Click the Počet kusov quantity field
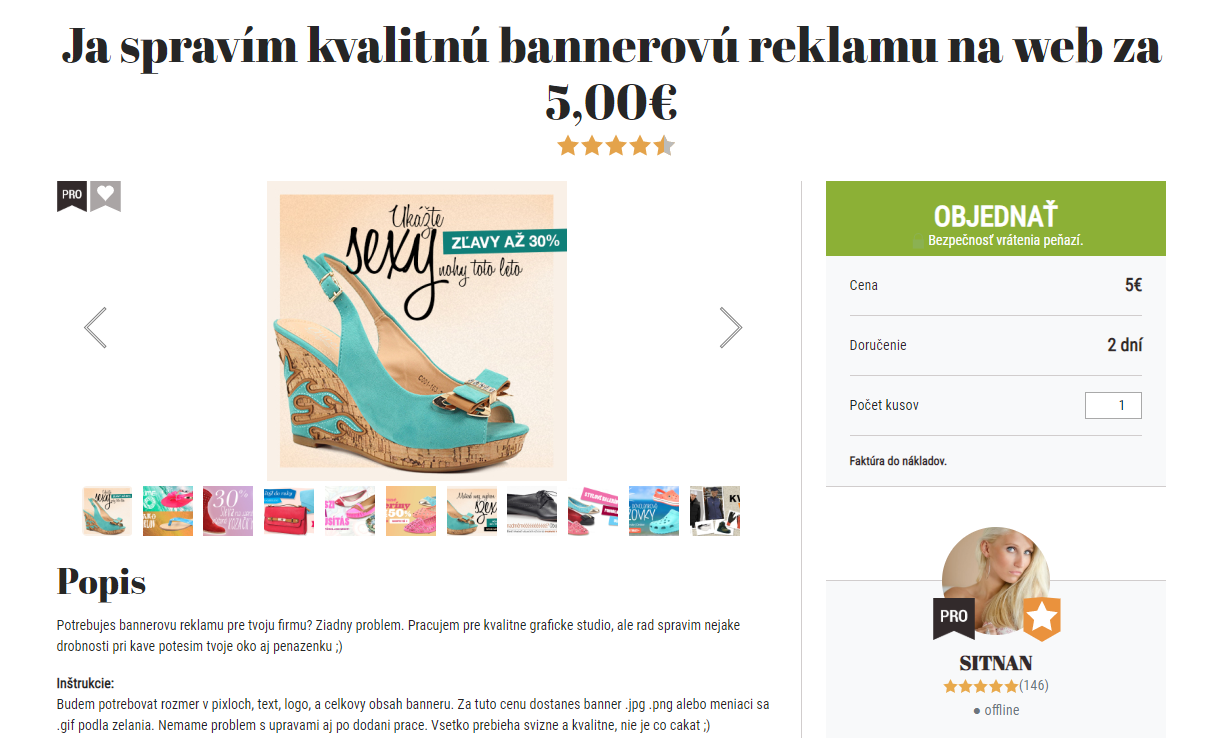 click(1113, 405)
